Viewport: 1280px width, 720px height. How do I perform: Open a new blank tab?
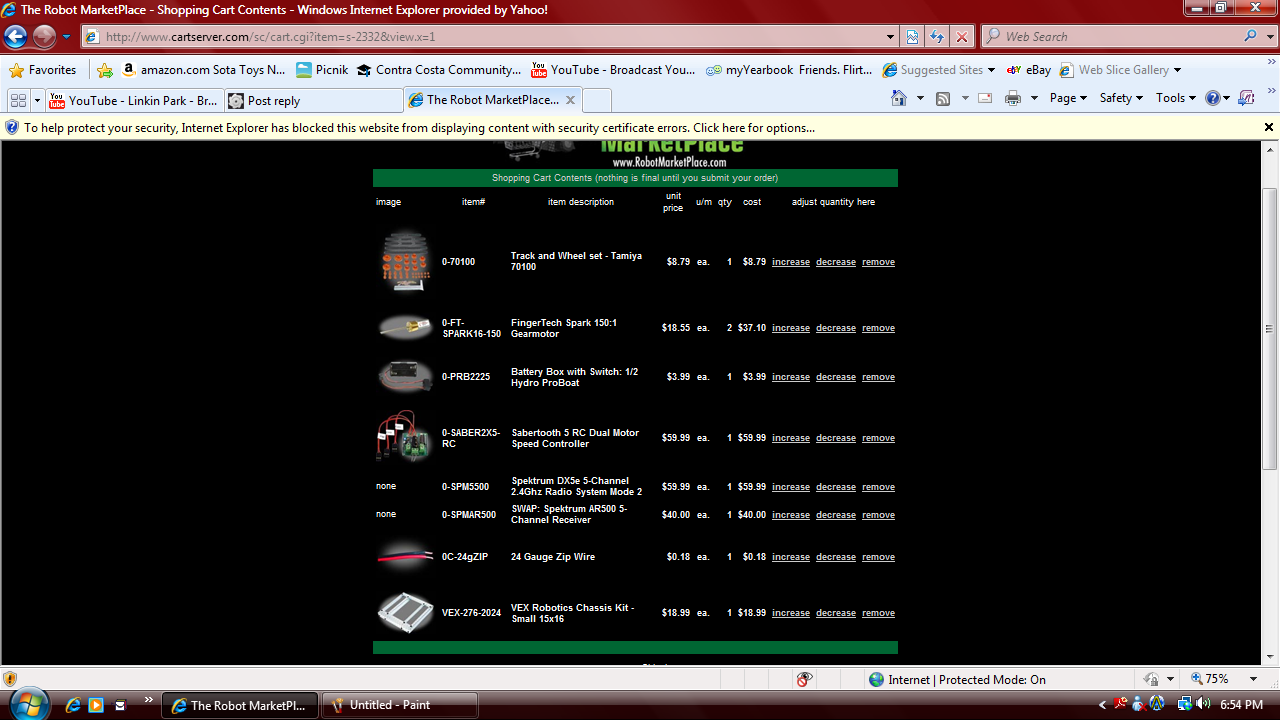[596, 100]
